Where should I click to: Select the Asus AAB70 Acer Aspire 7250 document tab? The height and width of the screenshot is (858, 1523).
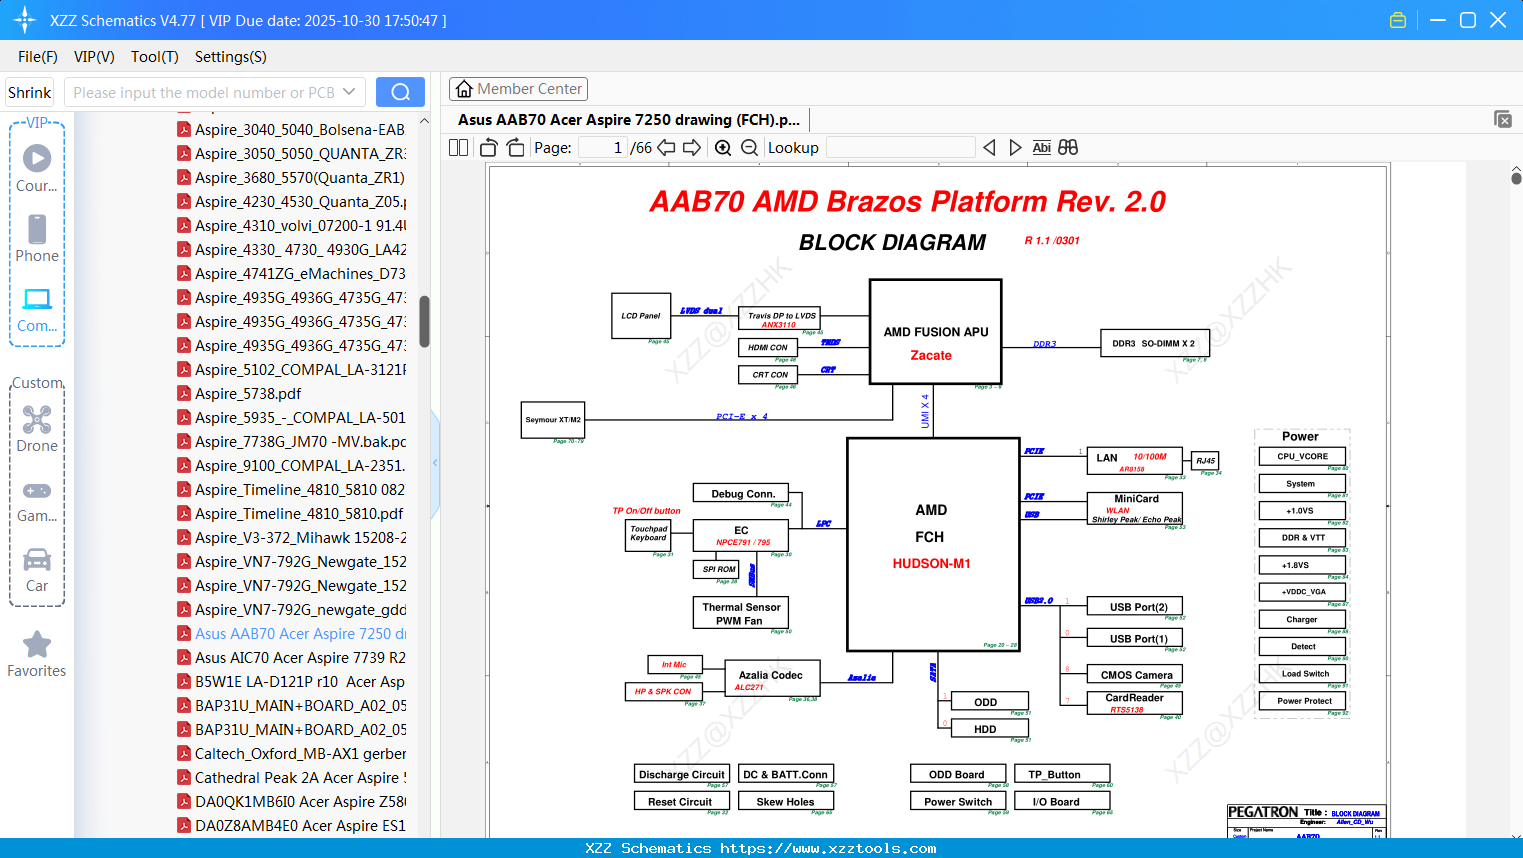629,120
